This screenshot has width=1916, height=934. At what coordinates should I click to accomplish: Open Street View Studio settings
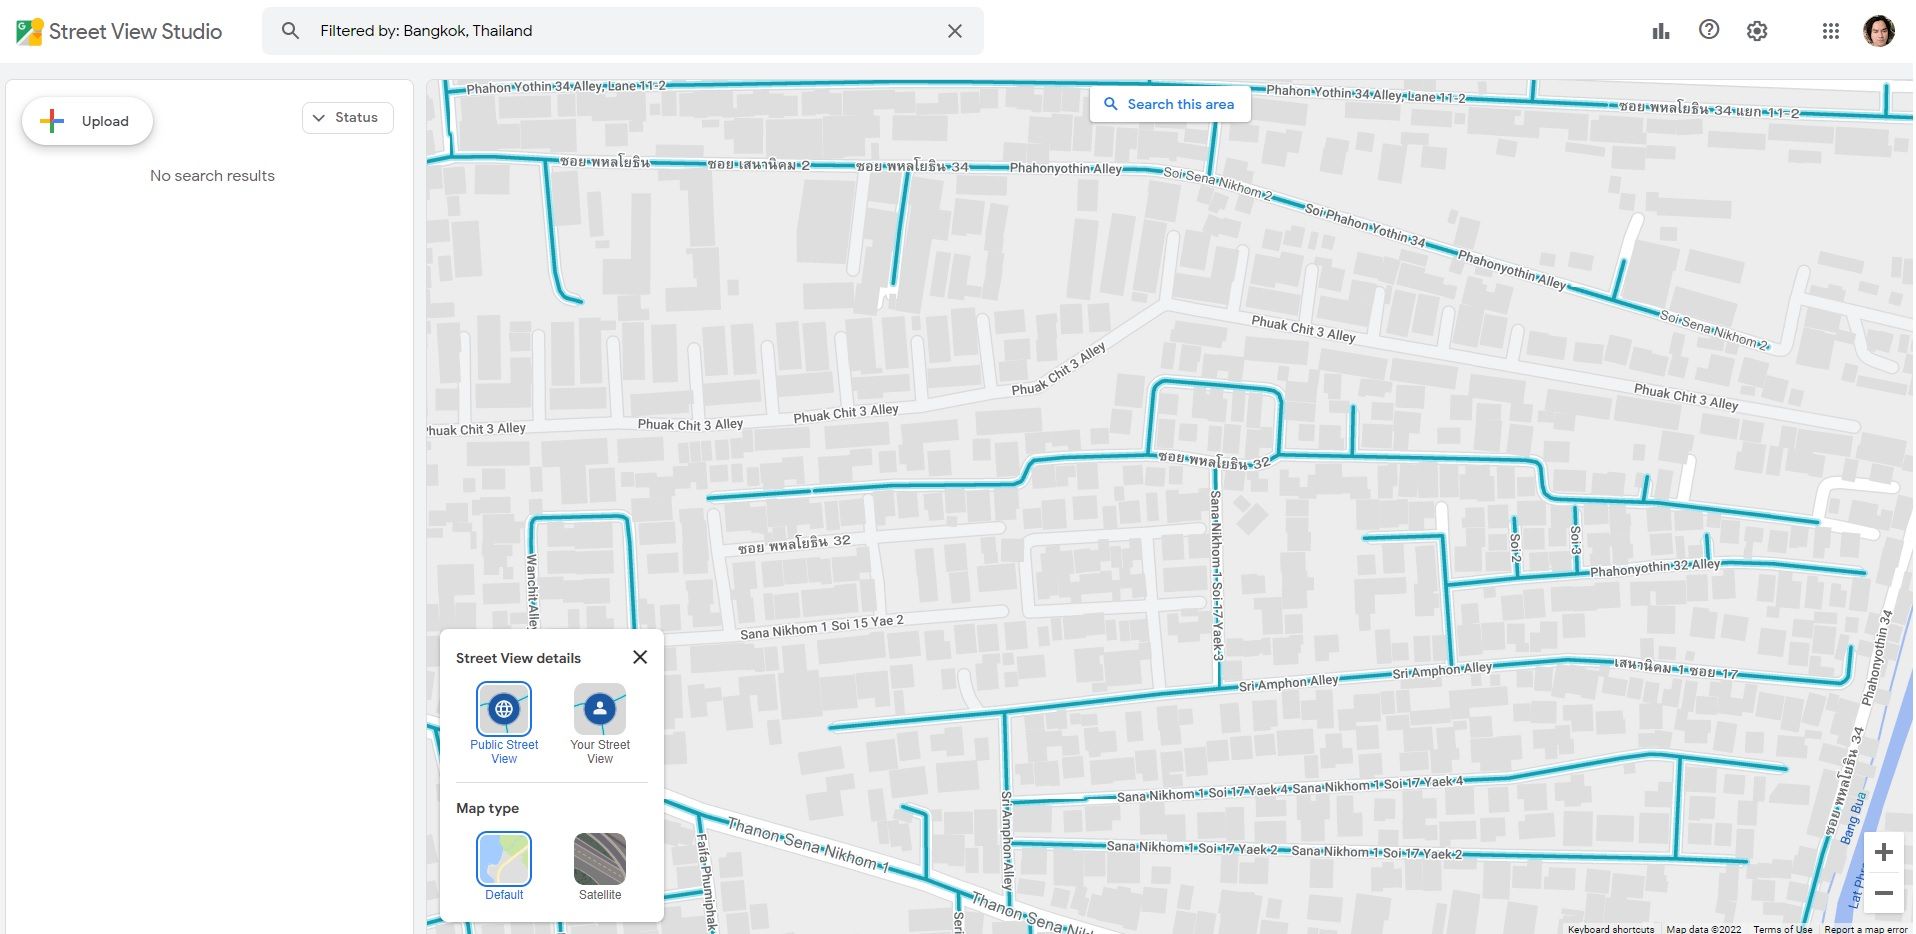coord(1757,31)
